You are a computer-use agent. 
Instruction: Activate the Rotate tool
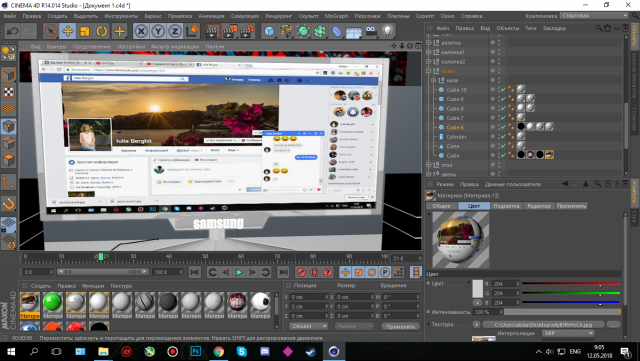pyautogui.click(x=102, y=31)
